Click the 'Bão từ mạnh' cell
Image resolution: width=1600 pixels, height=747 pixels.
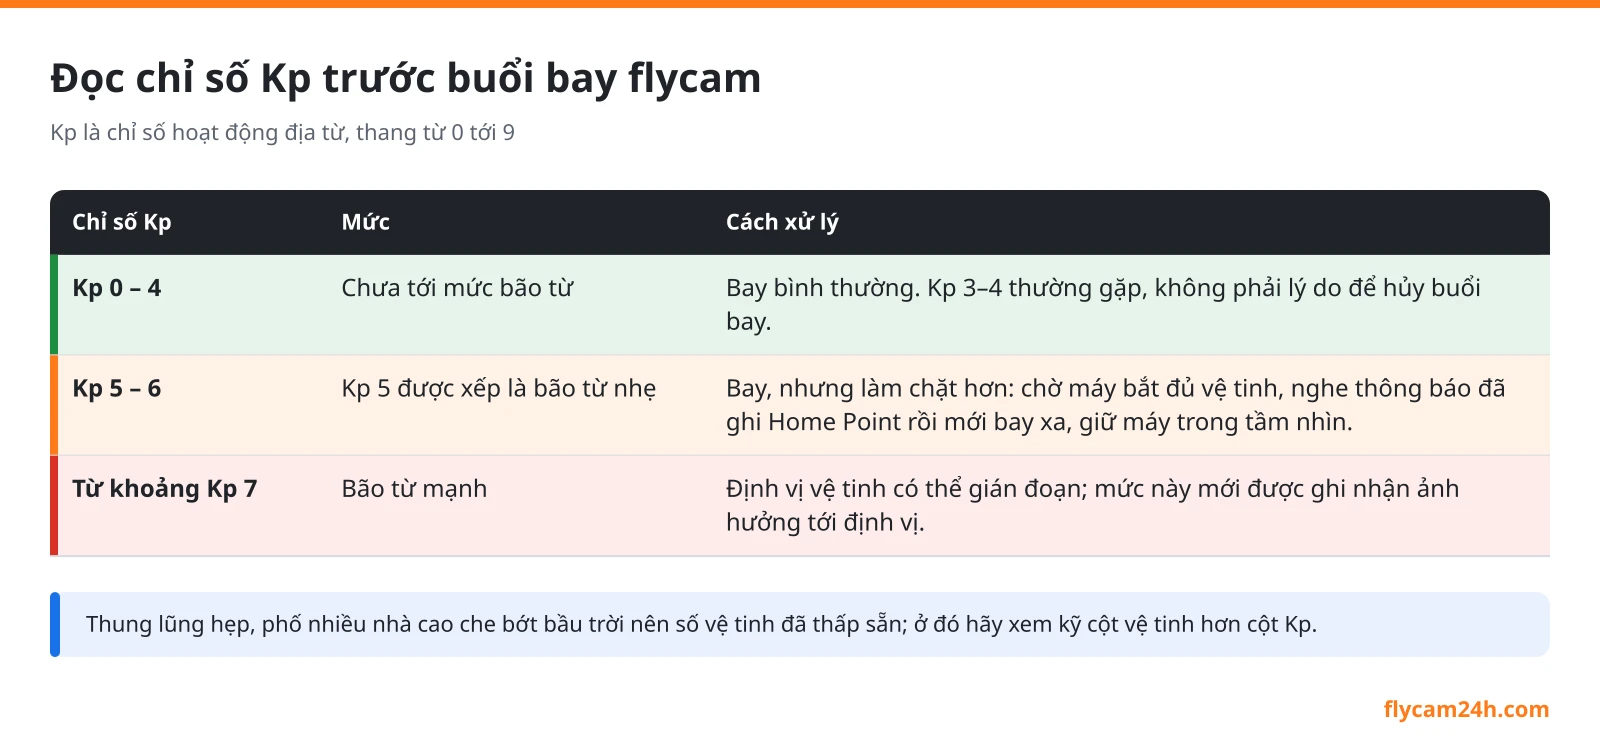[x=415, y=489]
